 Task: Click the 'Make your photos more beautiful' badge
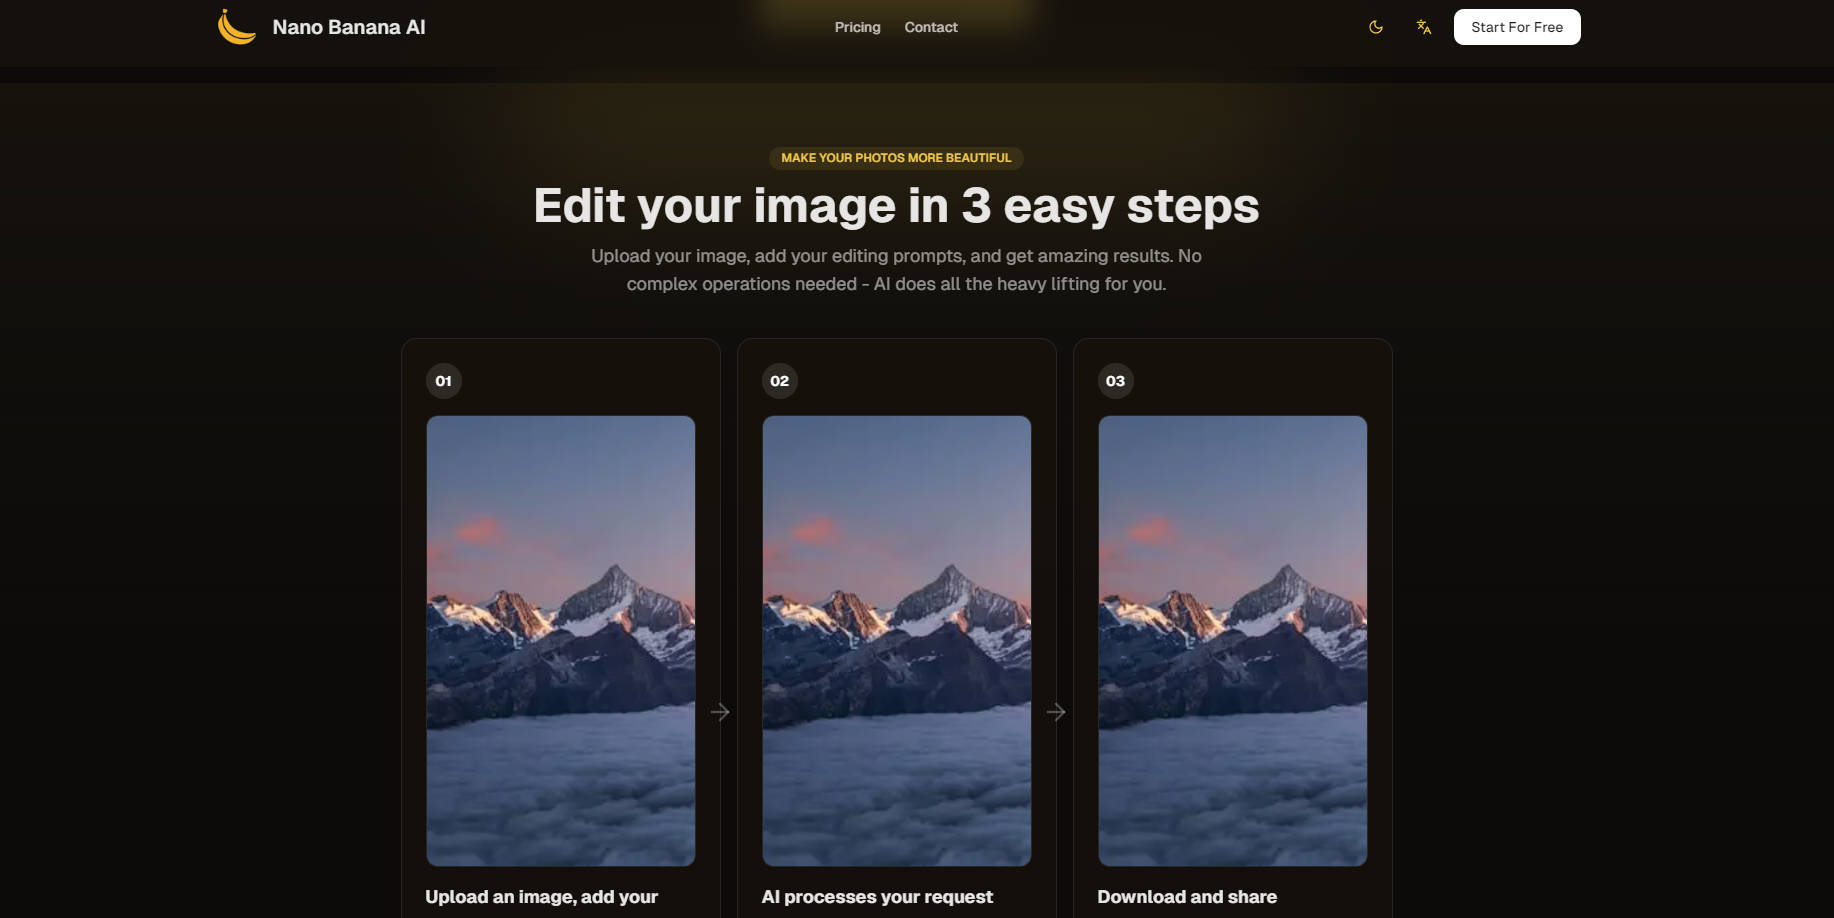896,158
